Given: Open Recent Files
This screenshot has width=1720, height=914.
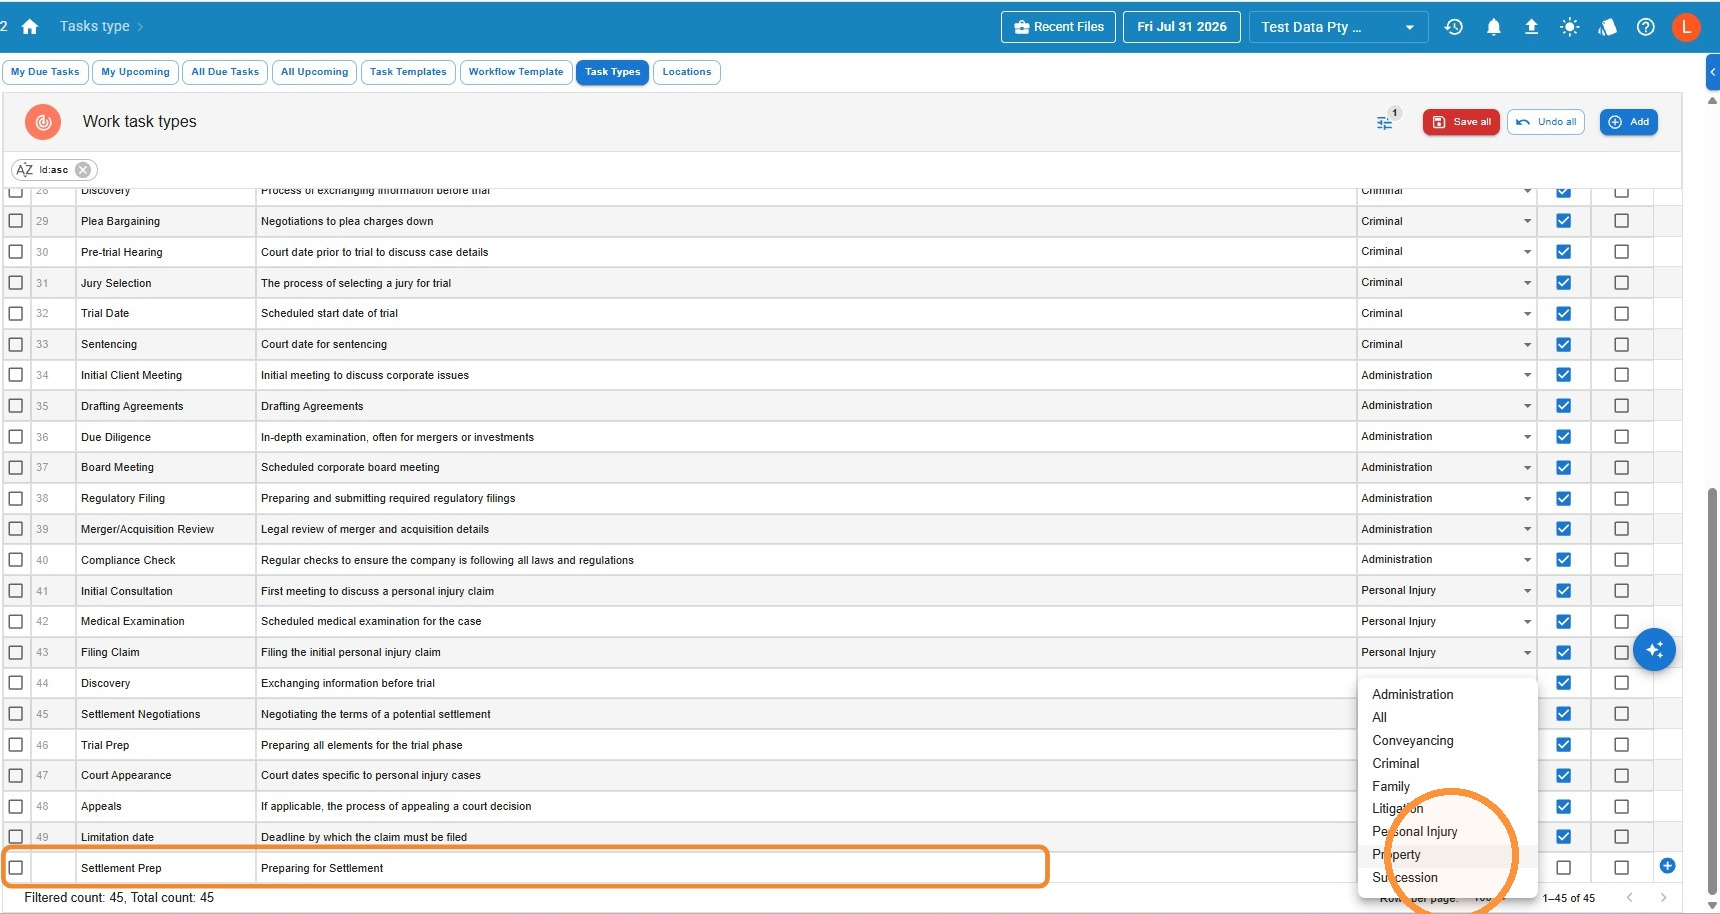Looking at the screenshot, I should tap(1059, 27).
